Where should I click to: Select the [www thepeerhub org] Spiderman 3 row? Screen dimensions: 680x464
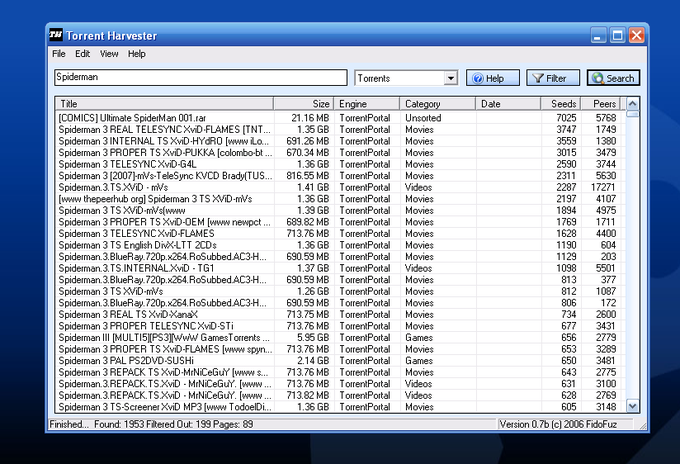(342, 199)
